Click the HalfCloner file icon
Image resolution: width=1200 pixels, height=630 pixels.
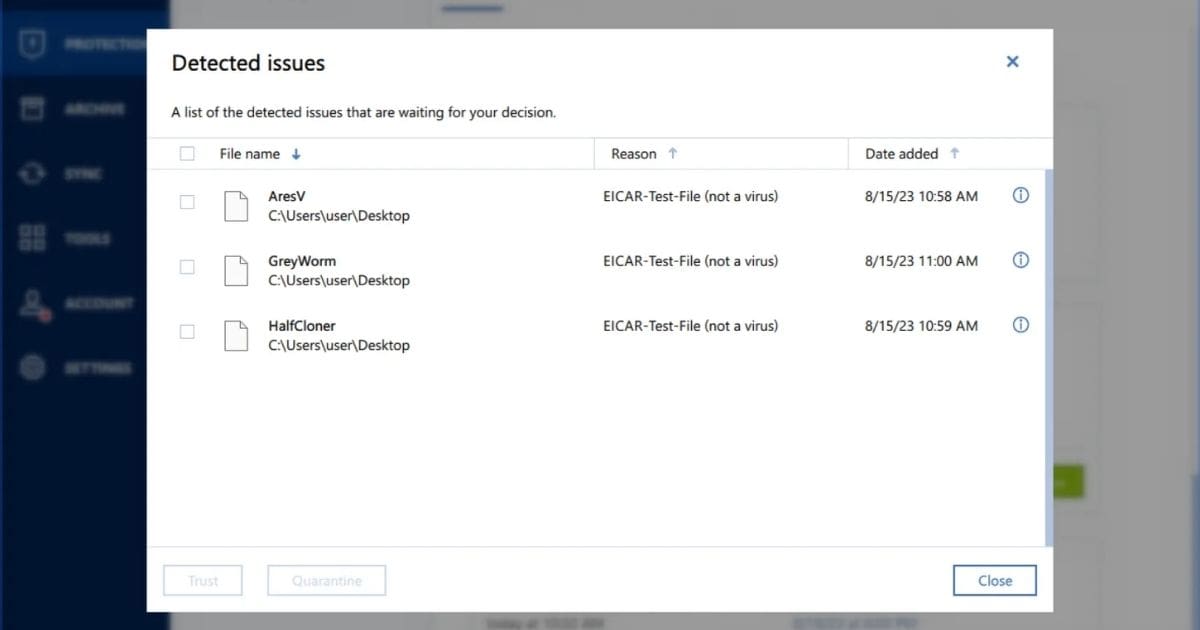236,336
